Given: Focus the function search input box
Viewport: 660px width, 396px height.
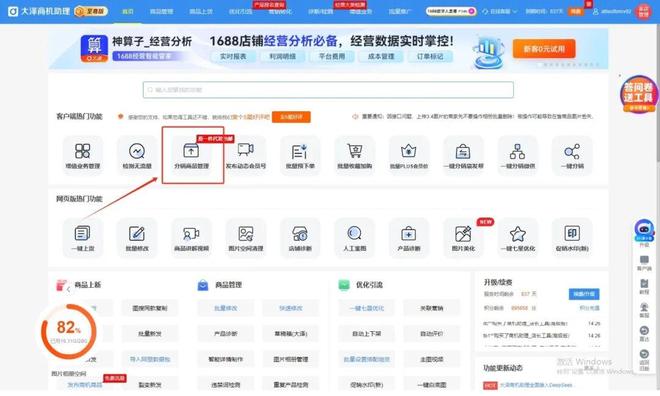Looking at the screenshot, I should 328,90.
